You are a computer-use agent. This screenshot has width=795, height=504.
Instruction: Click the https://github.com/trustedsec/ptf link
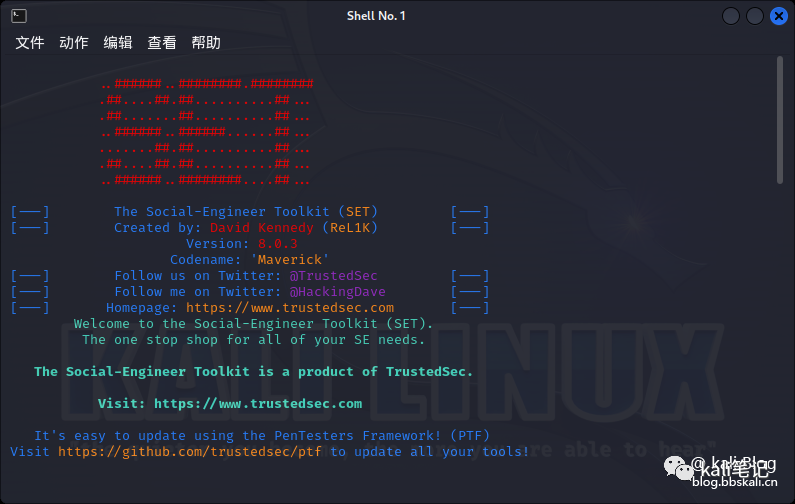(x=190, y=452)
